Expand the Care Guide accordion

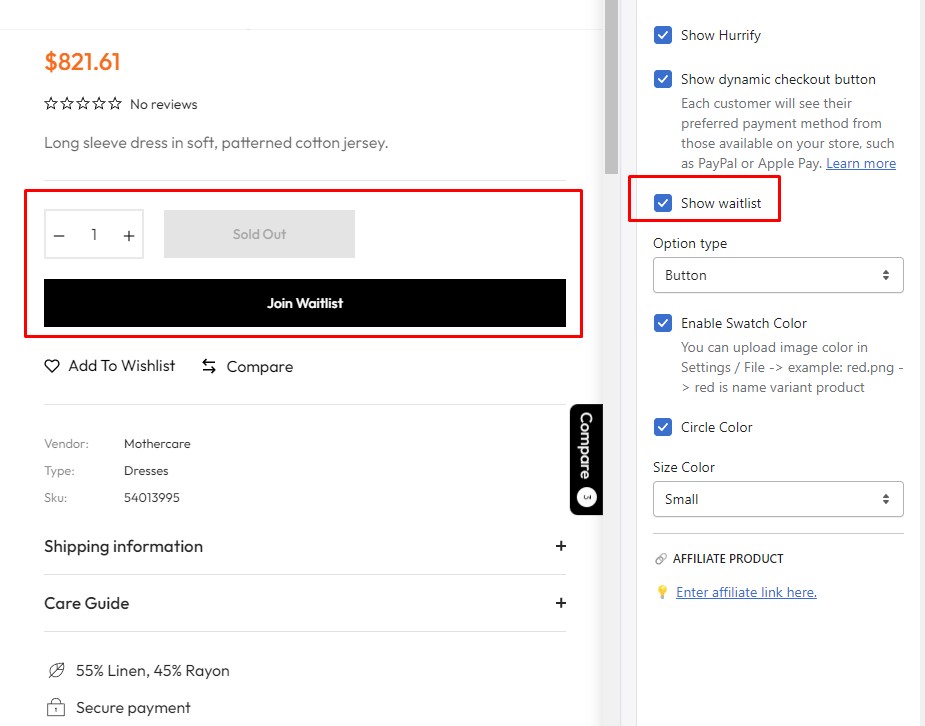tap(560, 603)
